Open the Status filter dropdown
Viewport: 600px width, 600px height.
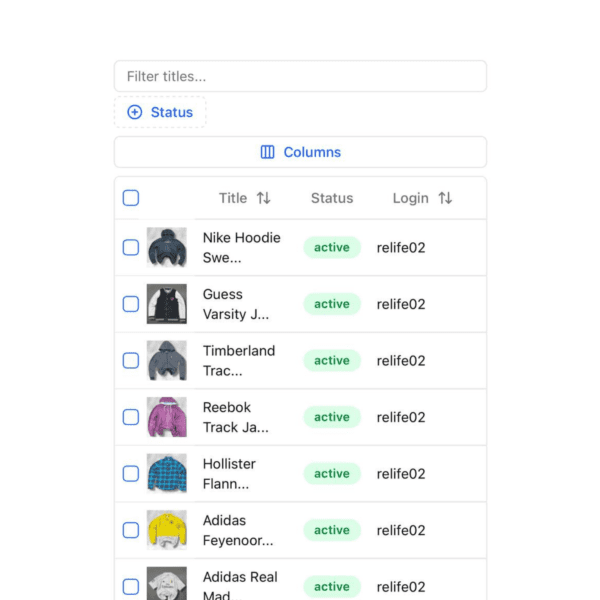(x=160, y=113)
